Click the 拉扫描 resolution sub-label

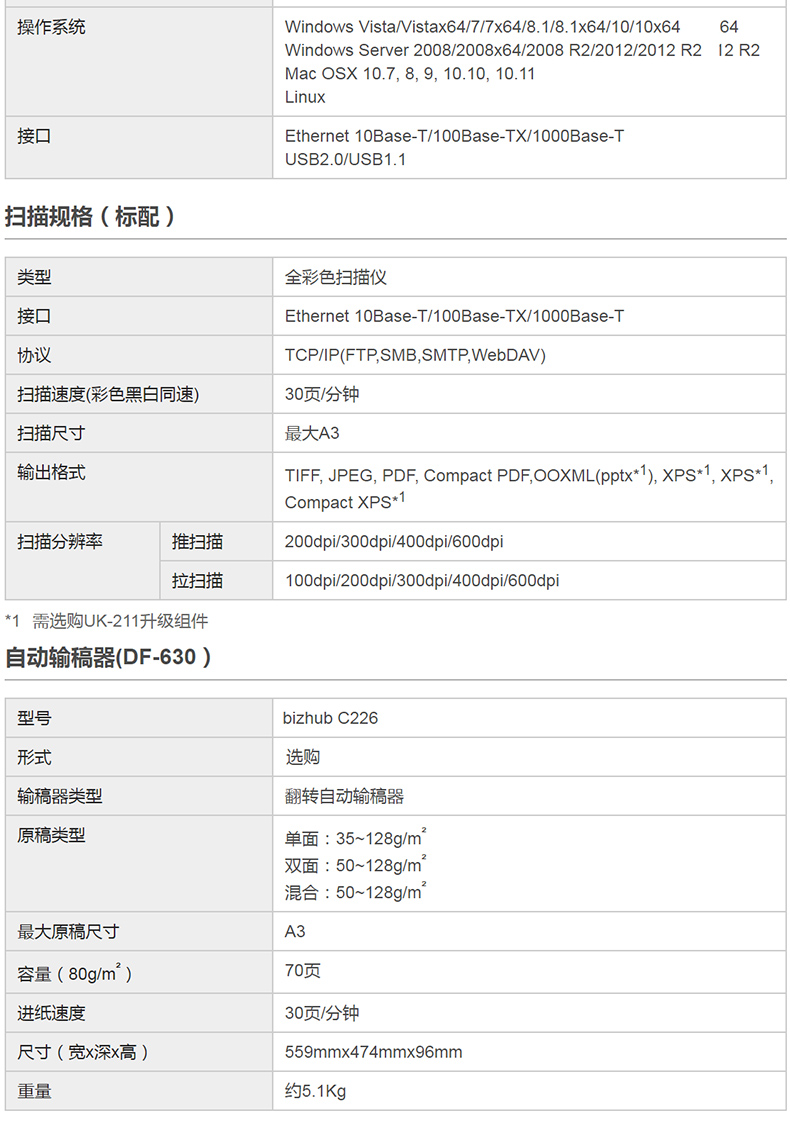click(x=197, y=581)
